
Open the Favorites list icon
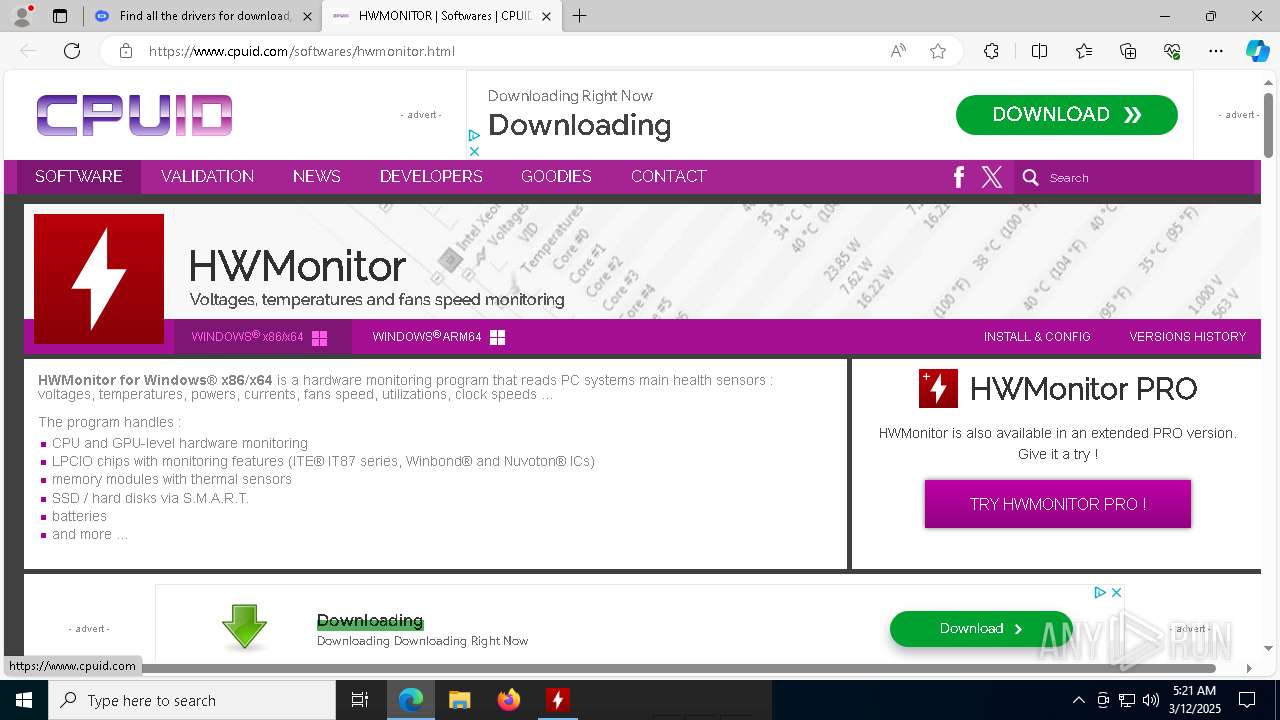[x=1084, y=51]
